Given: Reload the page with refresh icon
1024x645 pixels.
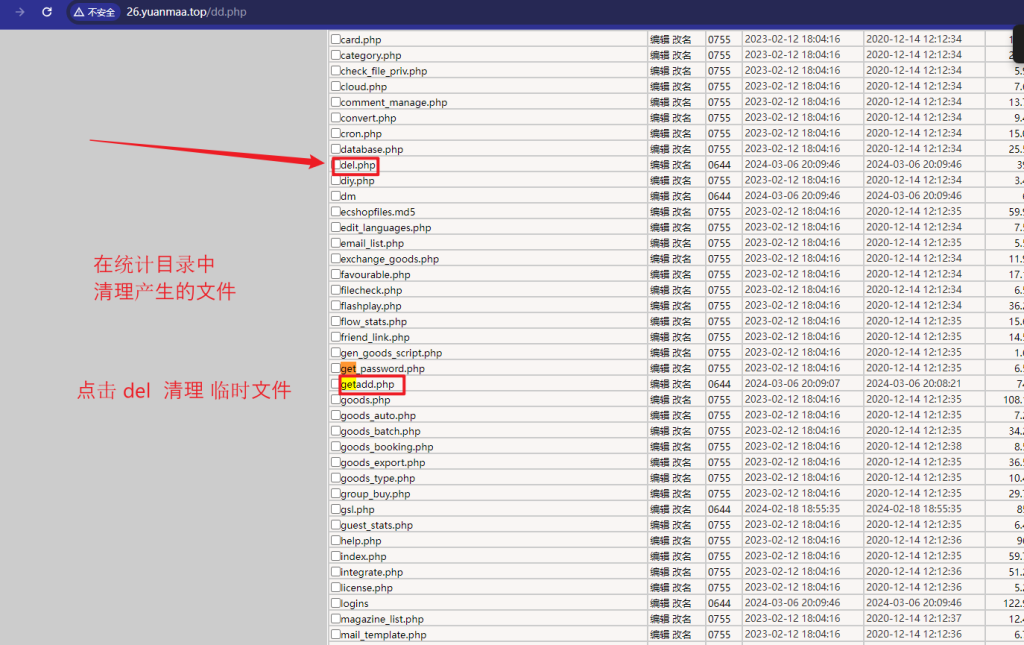Looking at the screenshot, I should [46, 12].
